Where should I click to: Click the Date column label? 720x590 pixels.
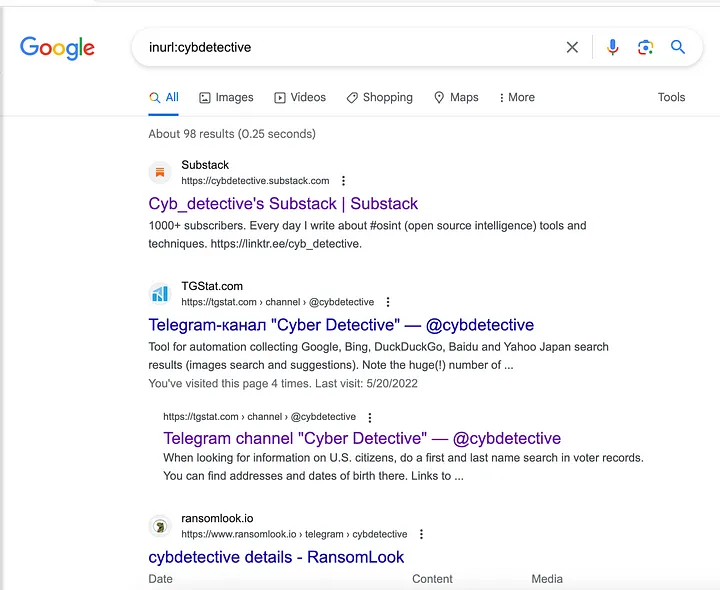point(160,579)
